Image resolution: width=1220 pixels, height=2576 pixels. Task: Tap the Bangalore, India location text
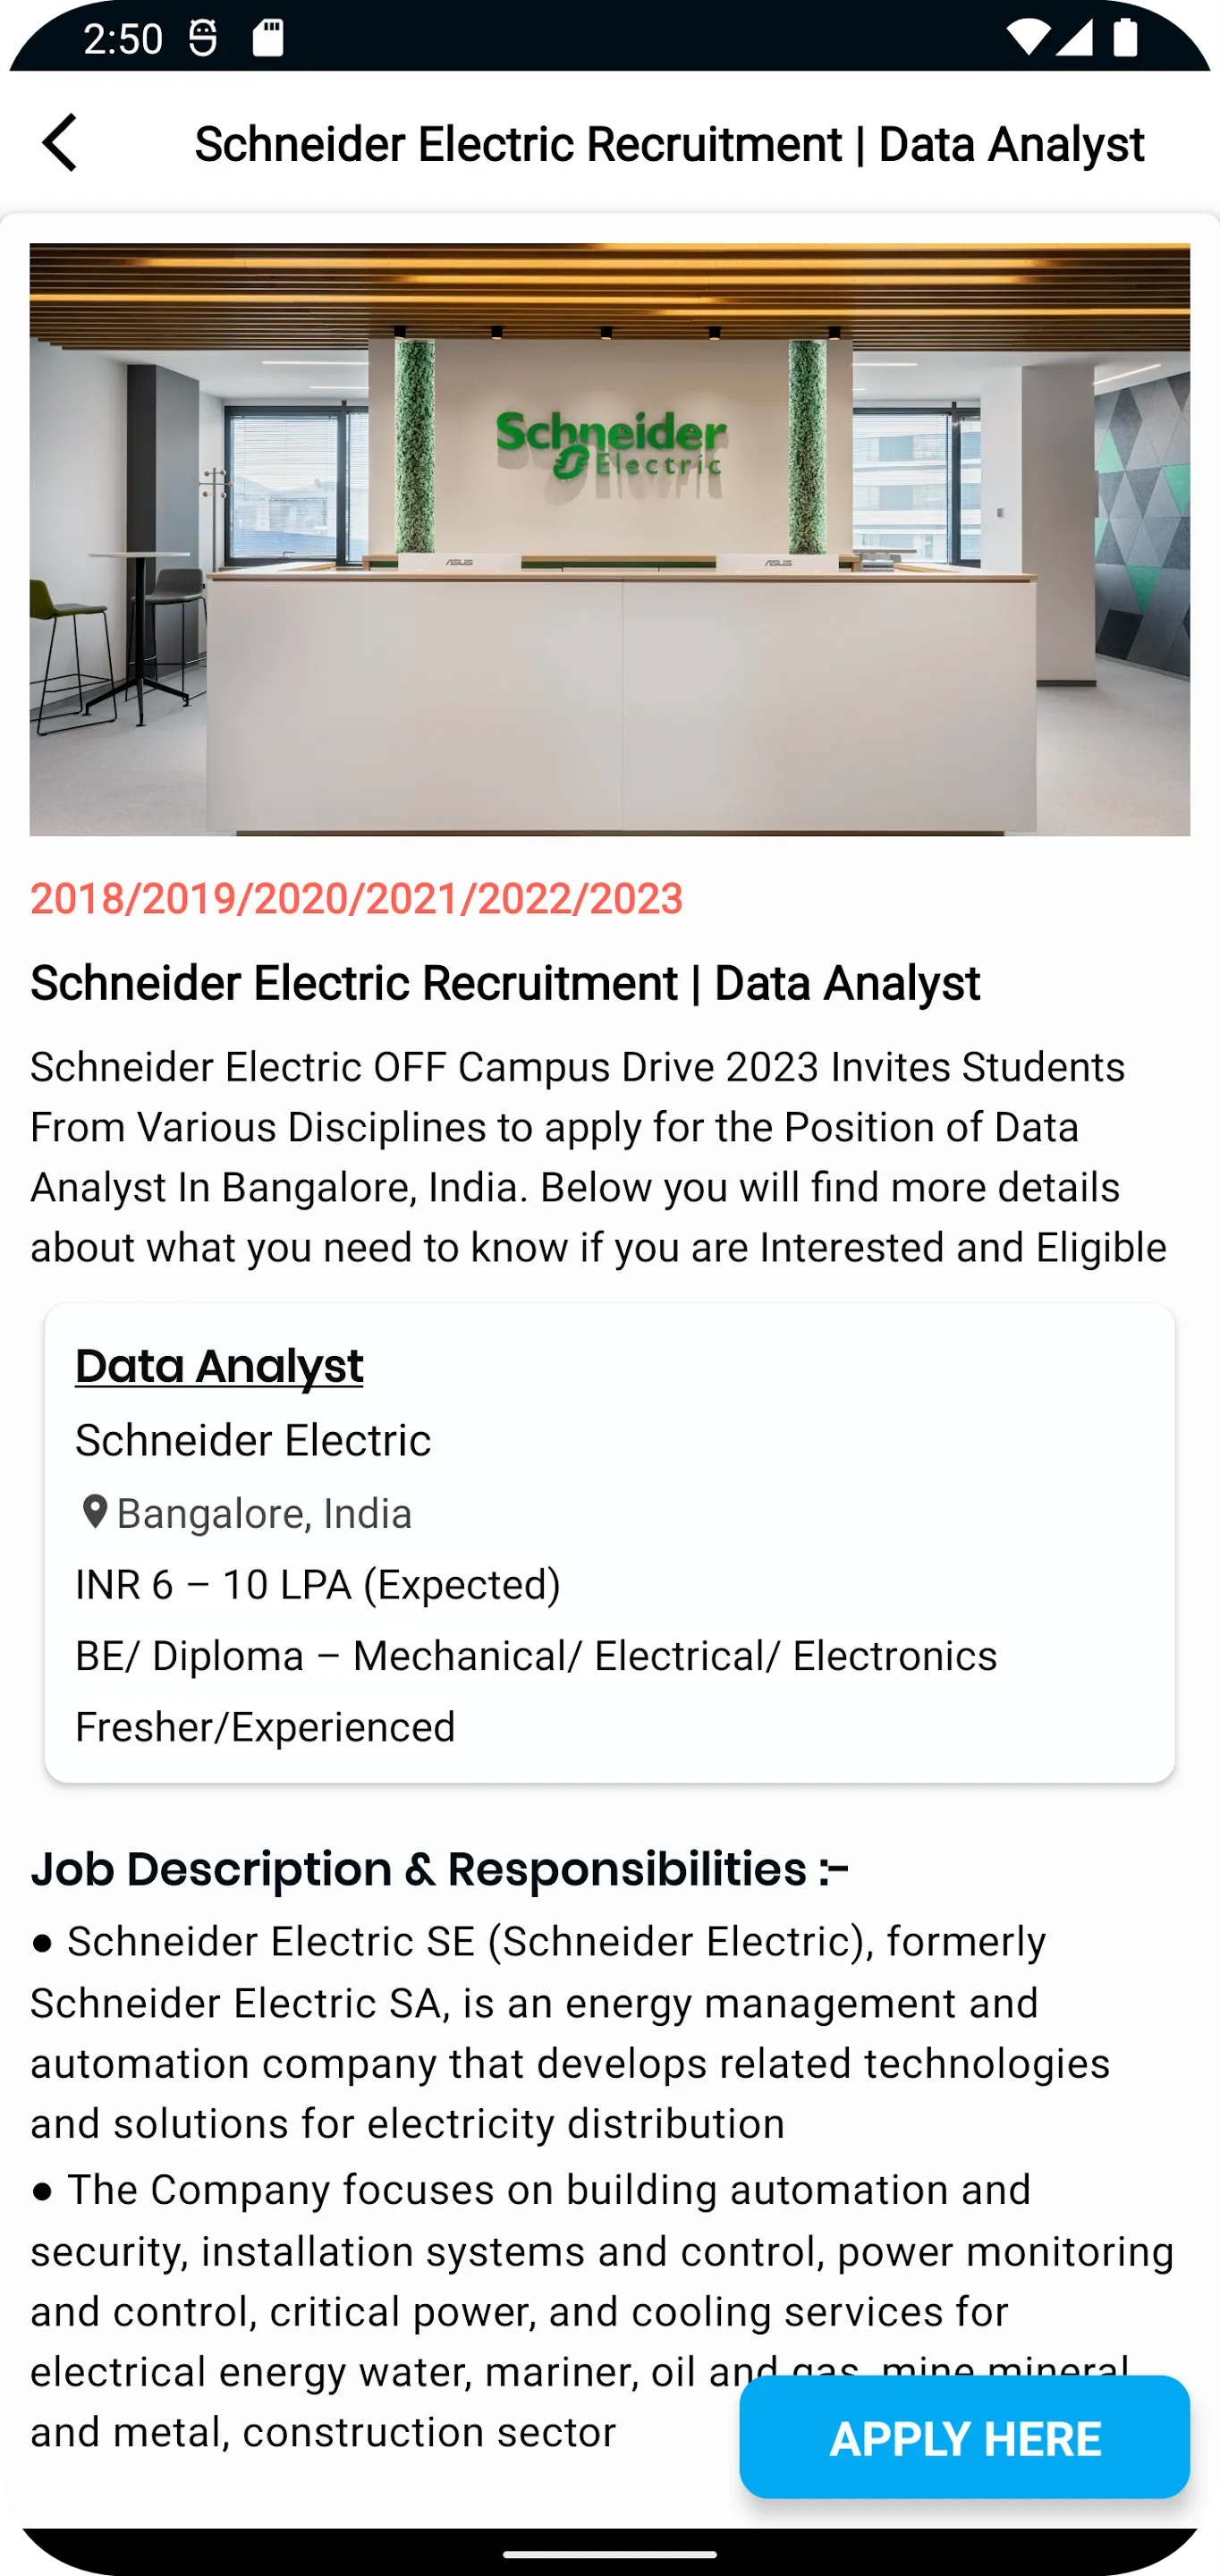[264, 1514]
